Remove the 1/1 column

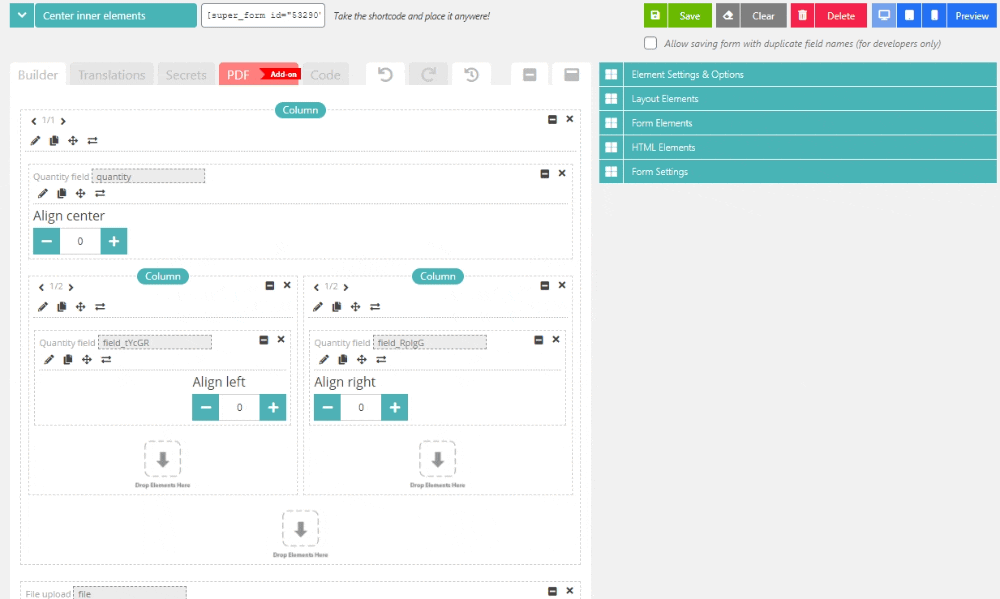pos(570,119)
